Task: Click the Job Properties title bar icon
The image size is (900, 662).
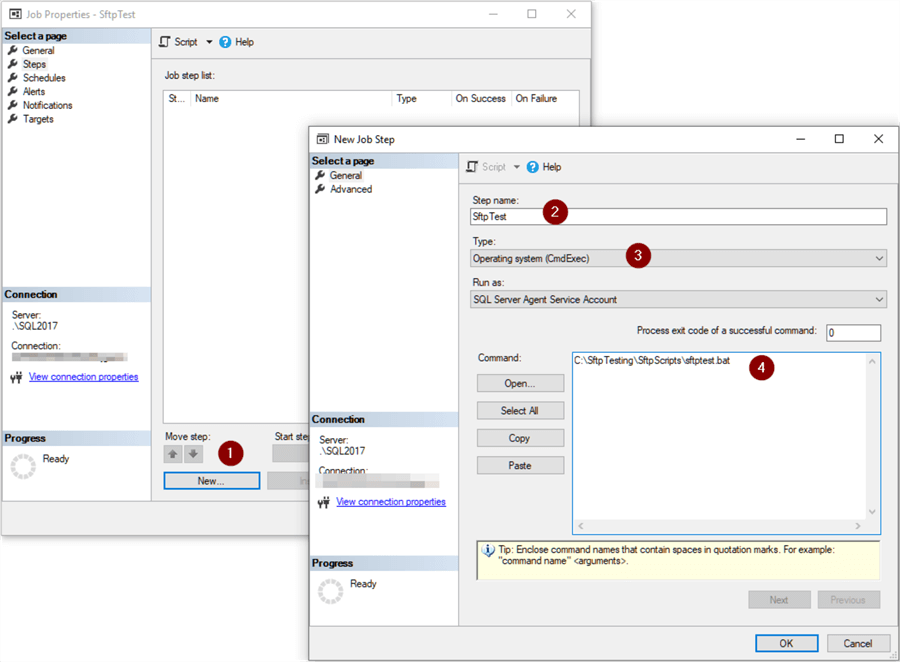Action: pyautogui.click(x=15, y=14)
